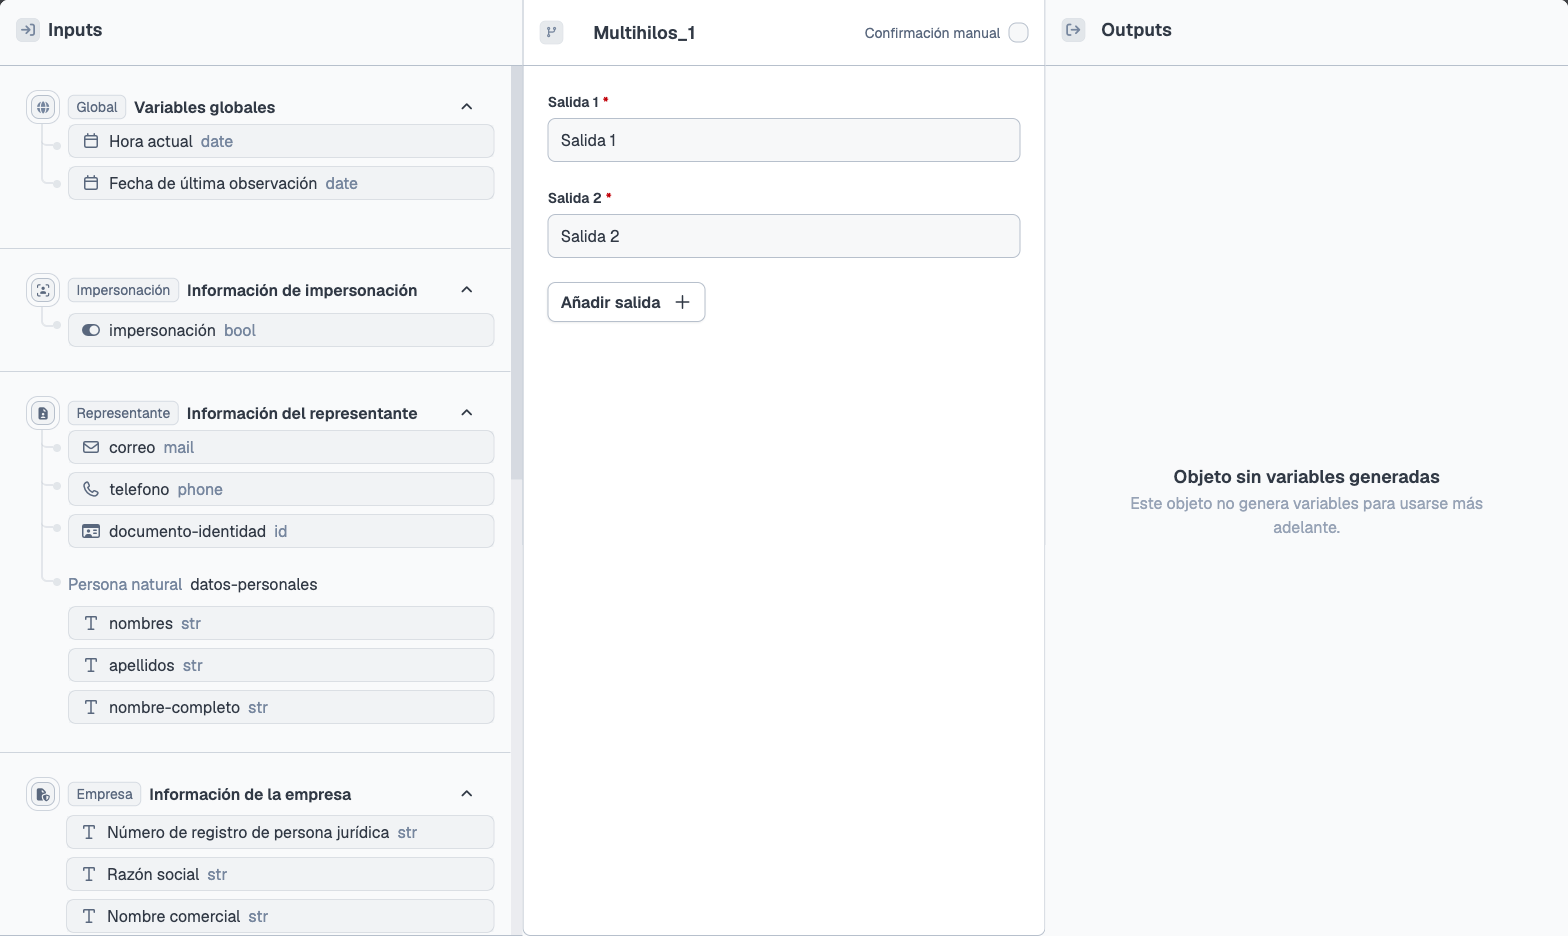Viewport: 1568px width, 936px height.
Task: Click the Inputs panel vertical scrollbar
Action: tap(516, 273)
